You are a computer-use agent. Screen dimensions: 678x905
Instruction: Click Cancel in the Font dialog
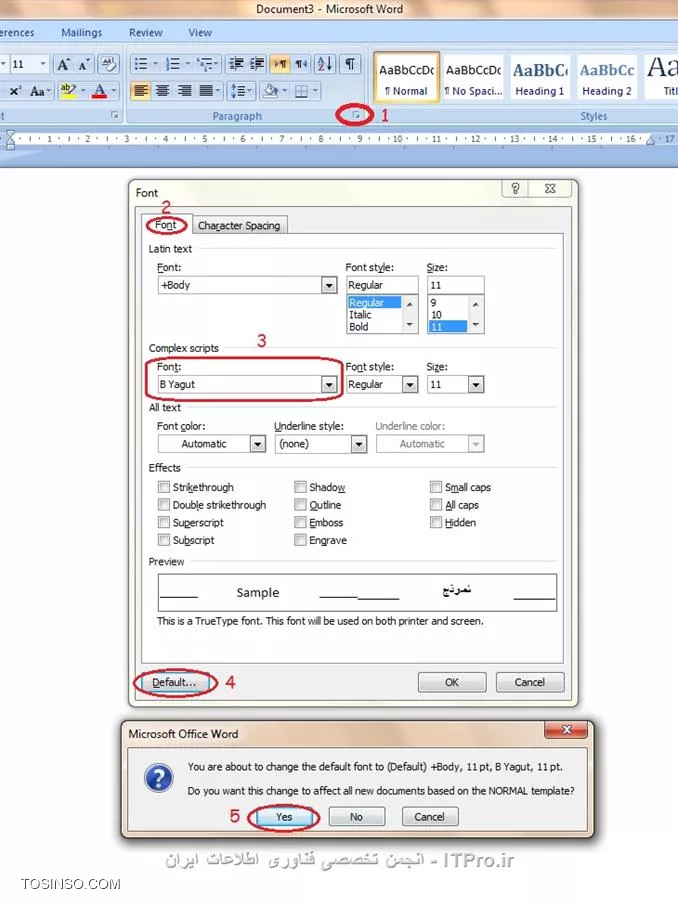530,682
